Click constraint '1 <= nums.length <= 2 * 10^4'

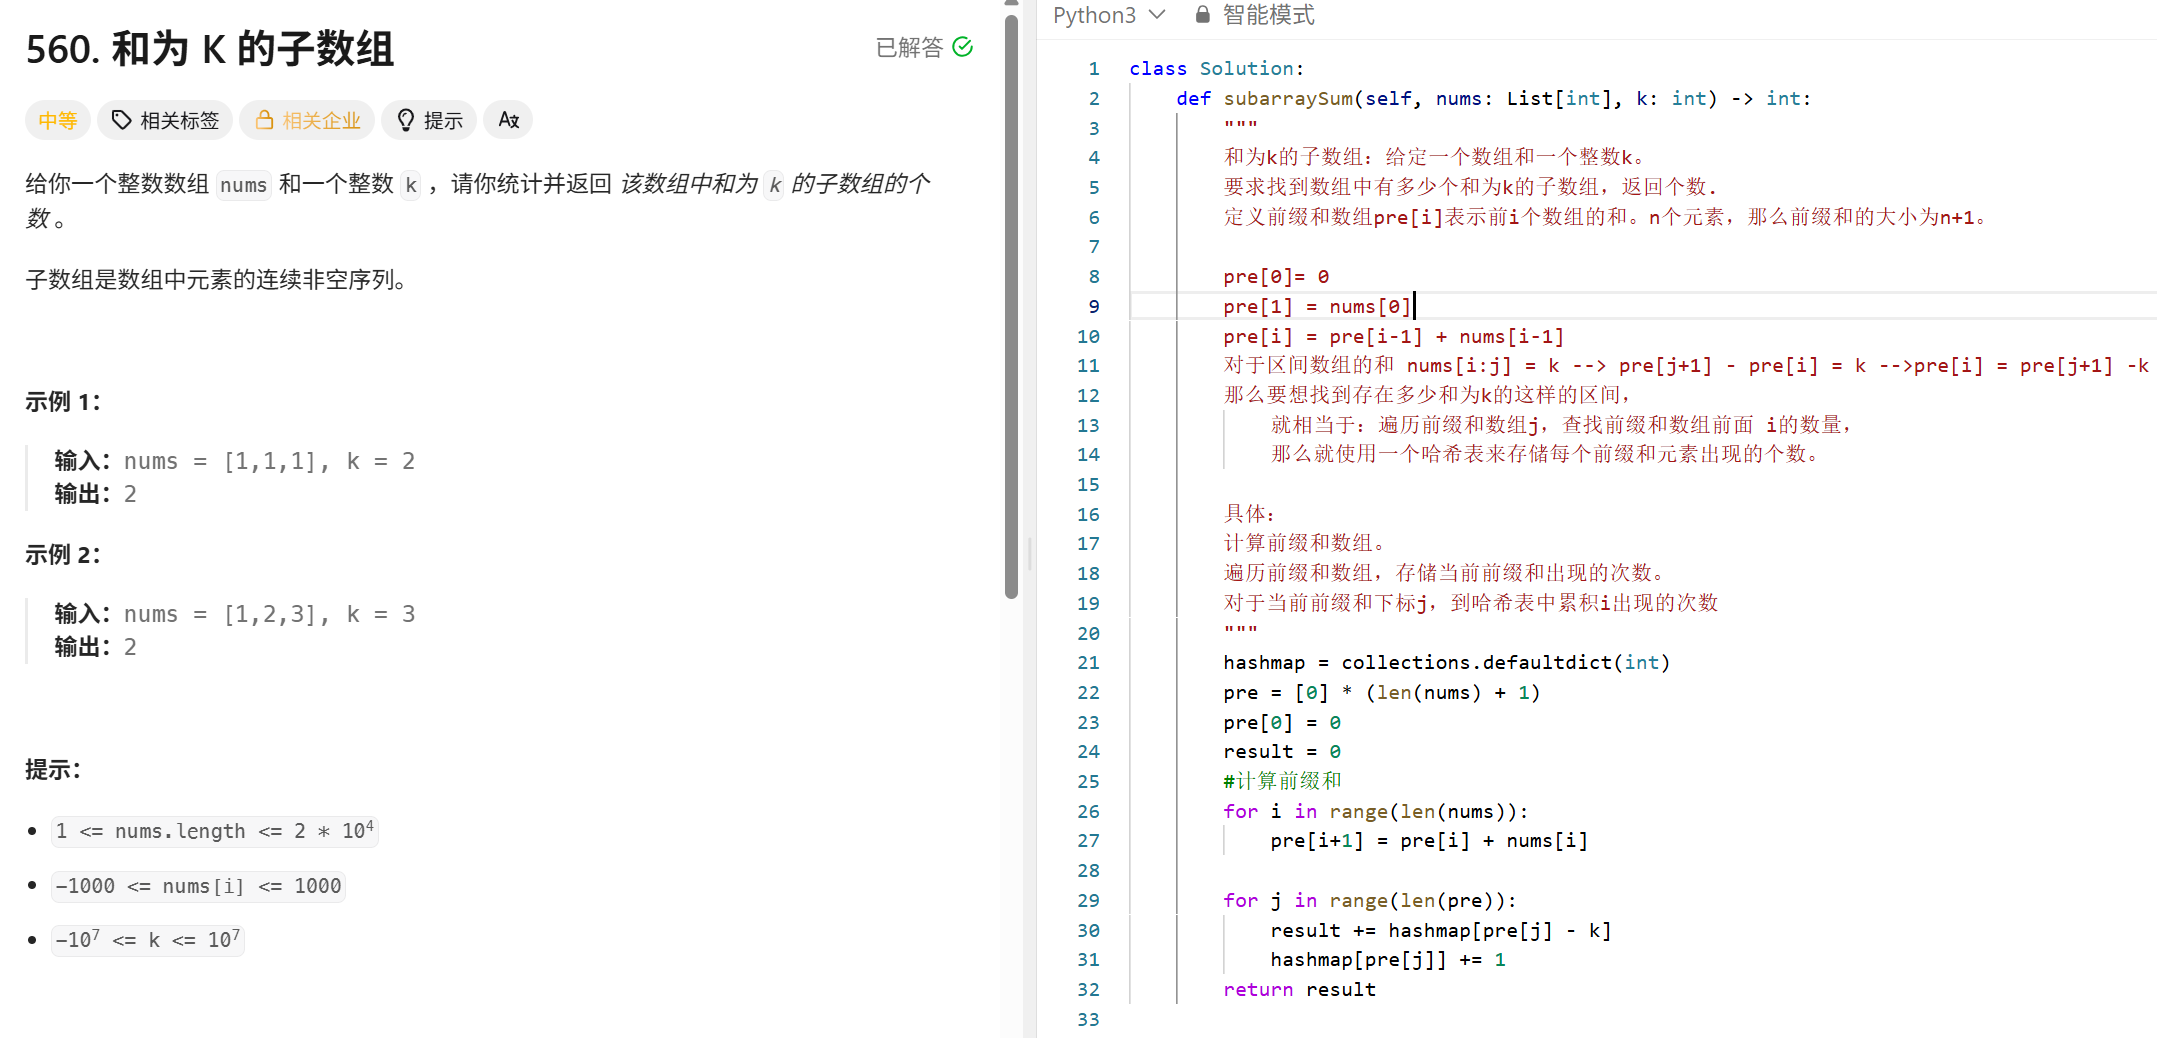click(x=215, y=831)
